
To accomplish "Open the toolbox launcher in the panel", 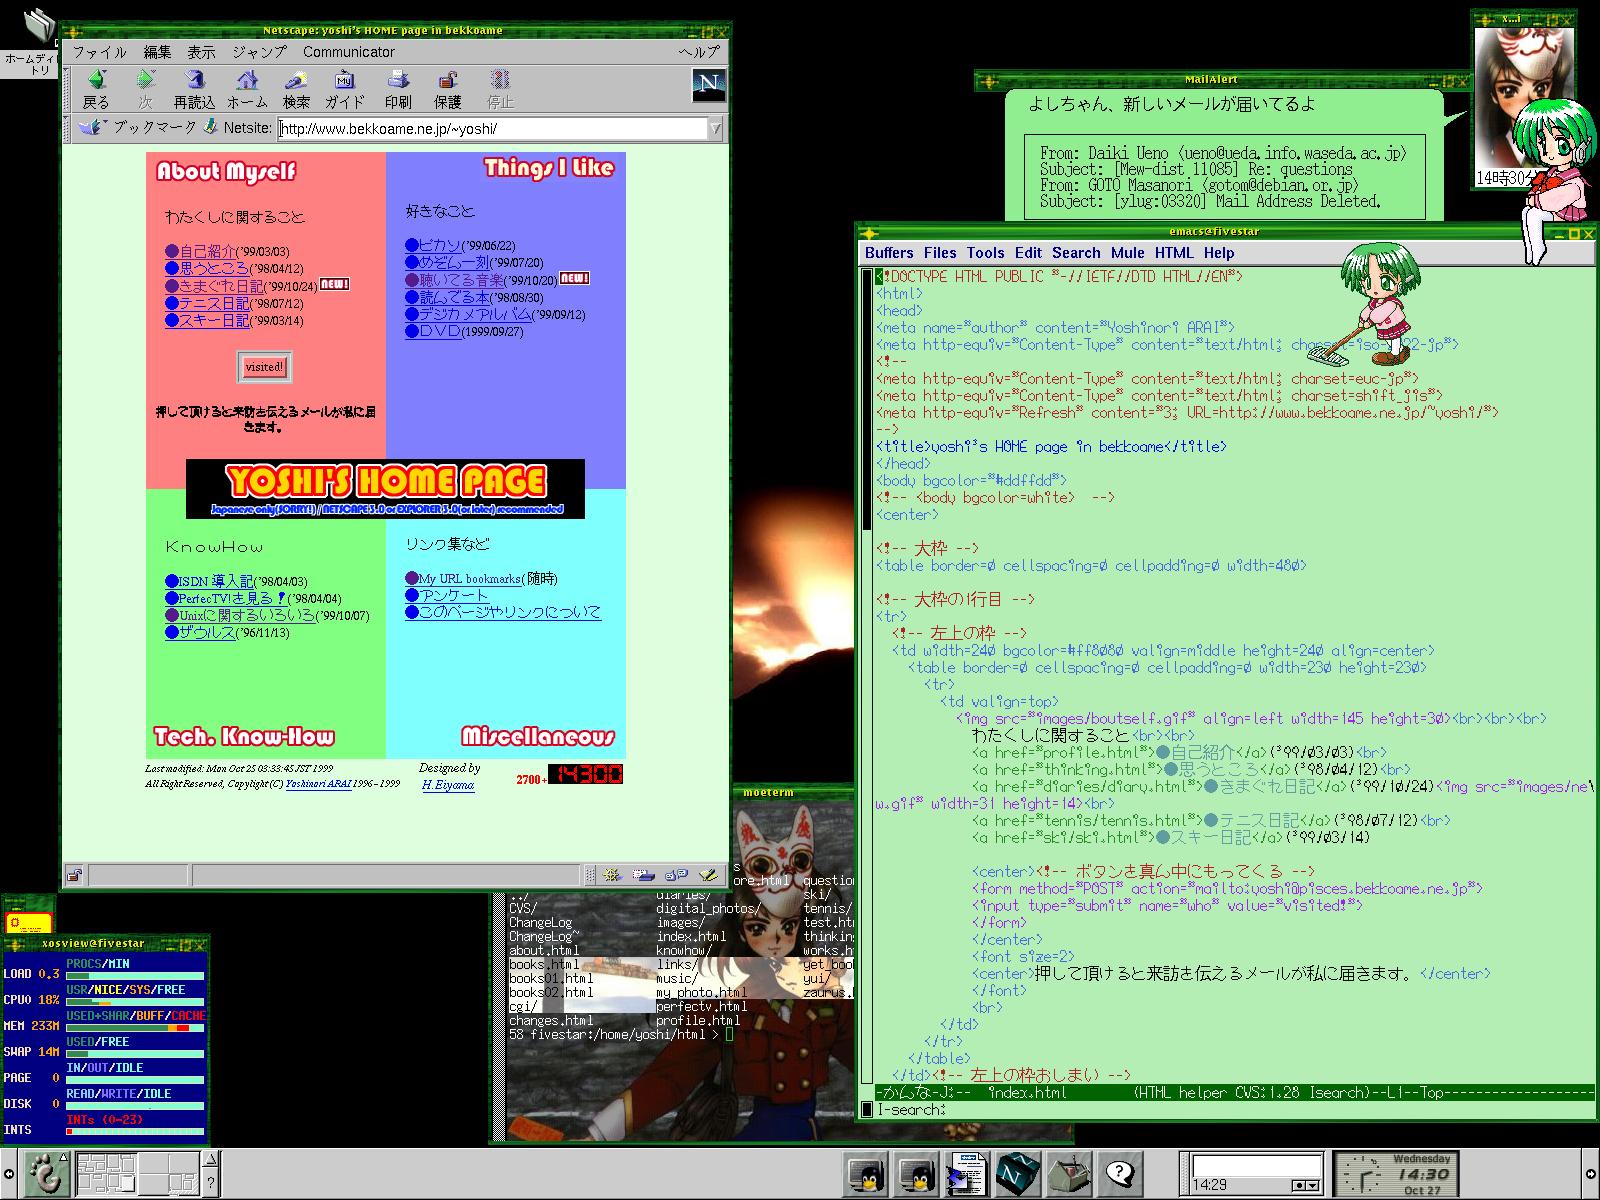I will coord(1068,1174).
